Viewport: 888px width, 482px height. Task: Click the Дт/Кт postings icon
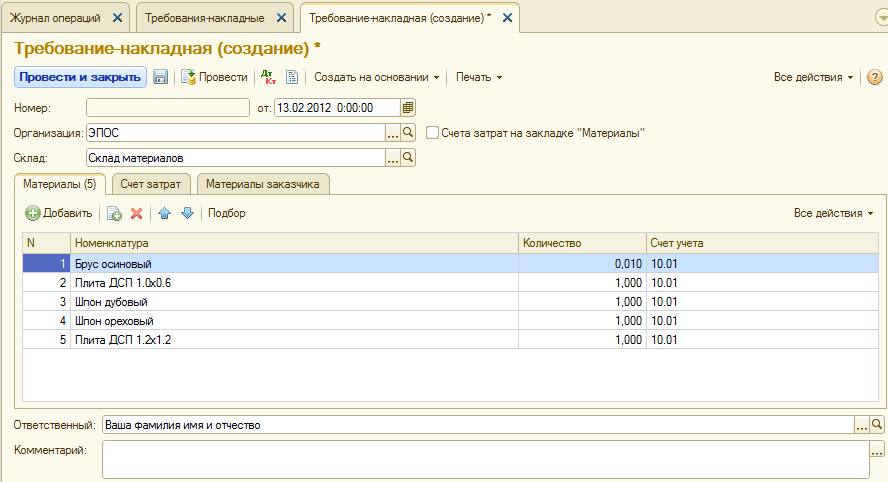pos(268,76)
